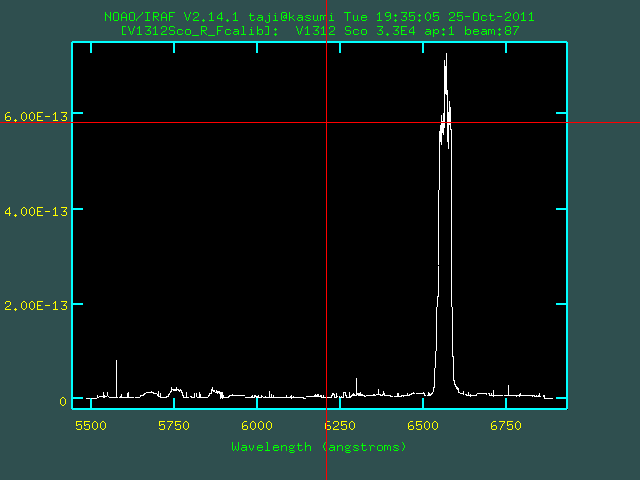Viewport: 640px width, 480px height.
Task: Click the V1312Sco_R_Fcalib file name text
Action: coord(195,31)
